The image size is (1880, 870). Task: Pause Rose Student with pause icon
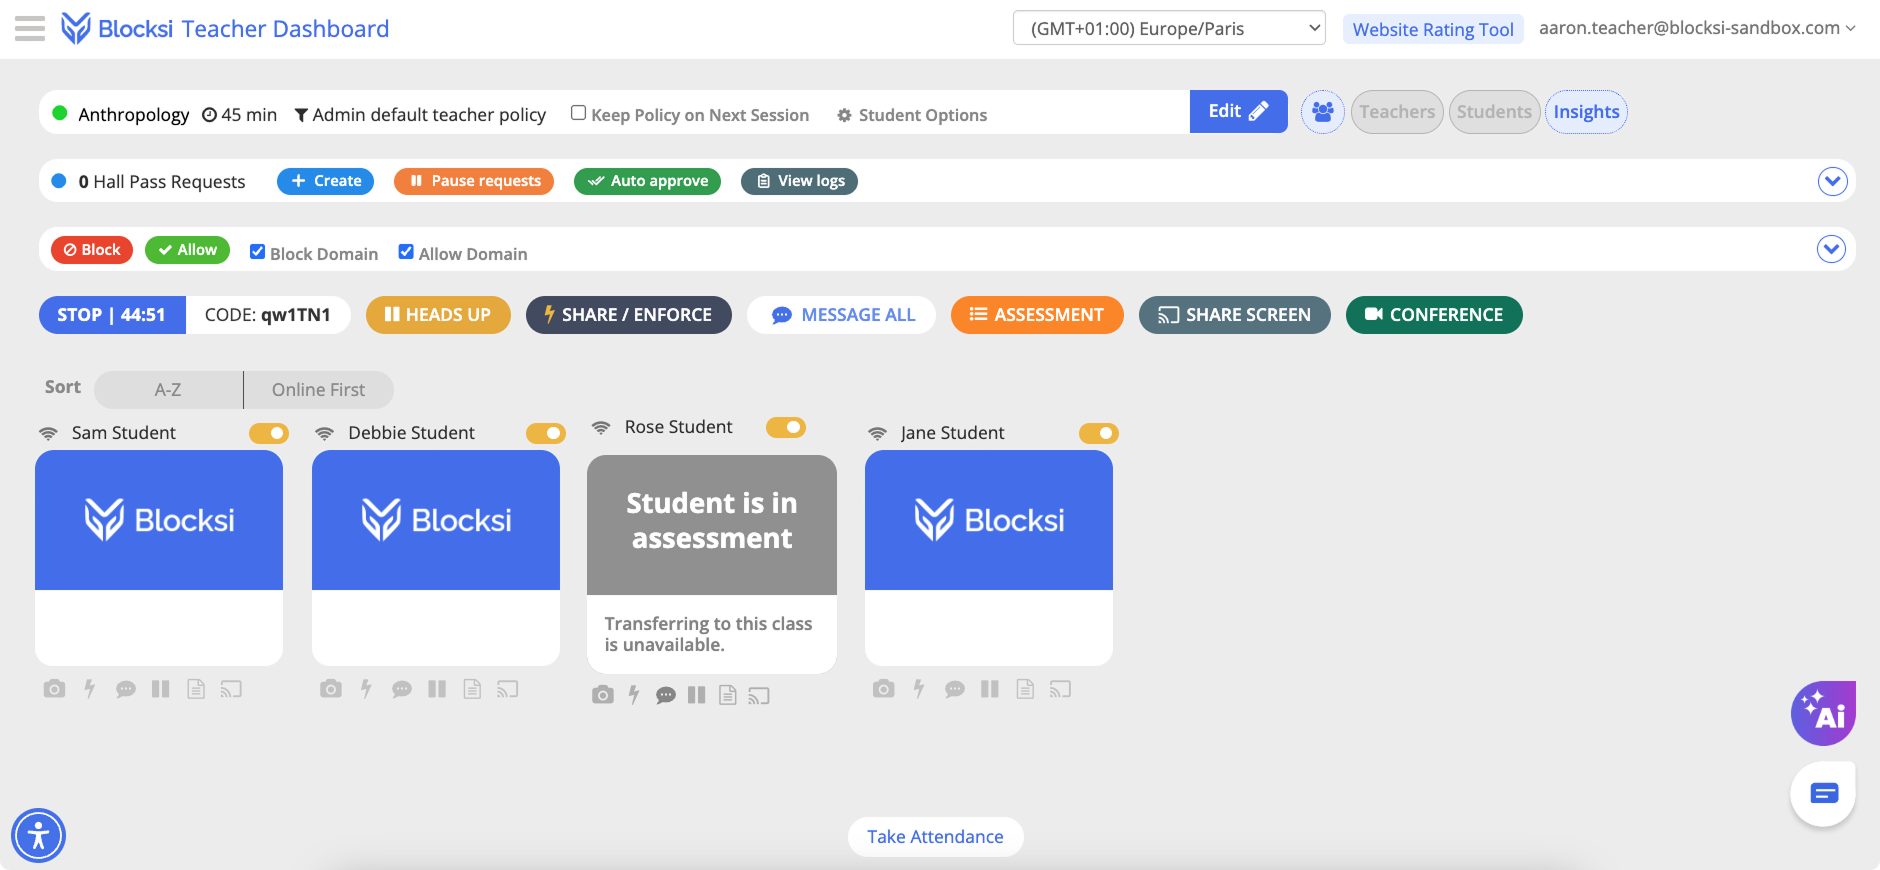point(697,695)
